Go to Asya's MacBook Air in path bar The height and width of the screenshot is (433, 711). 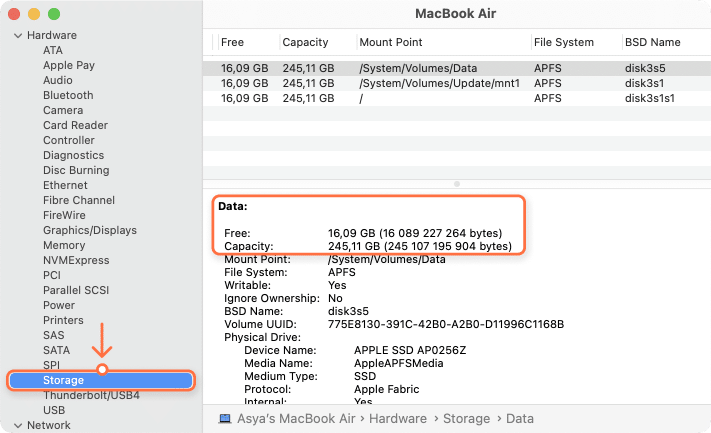(x=296, y=418)
